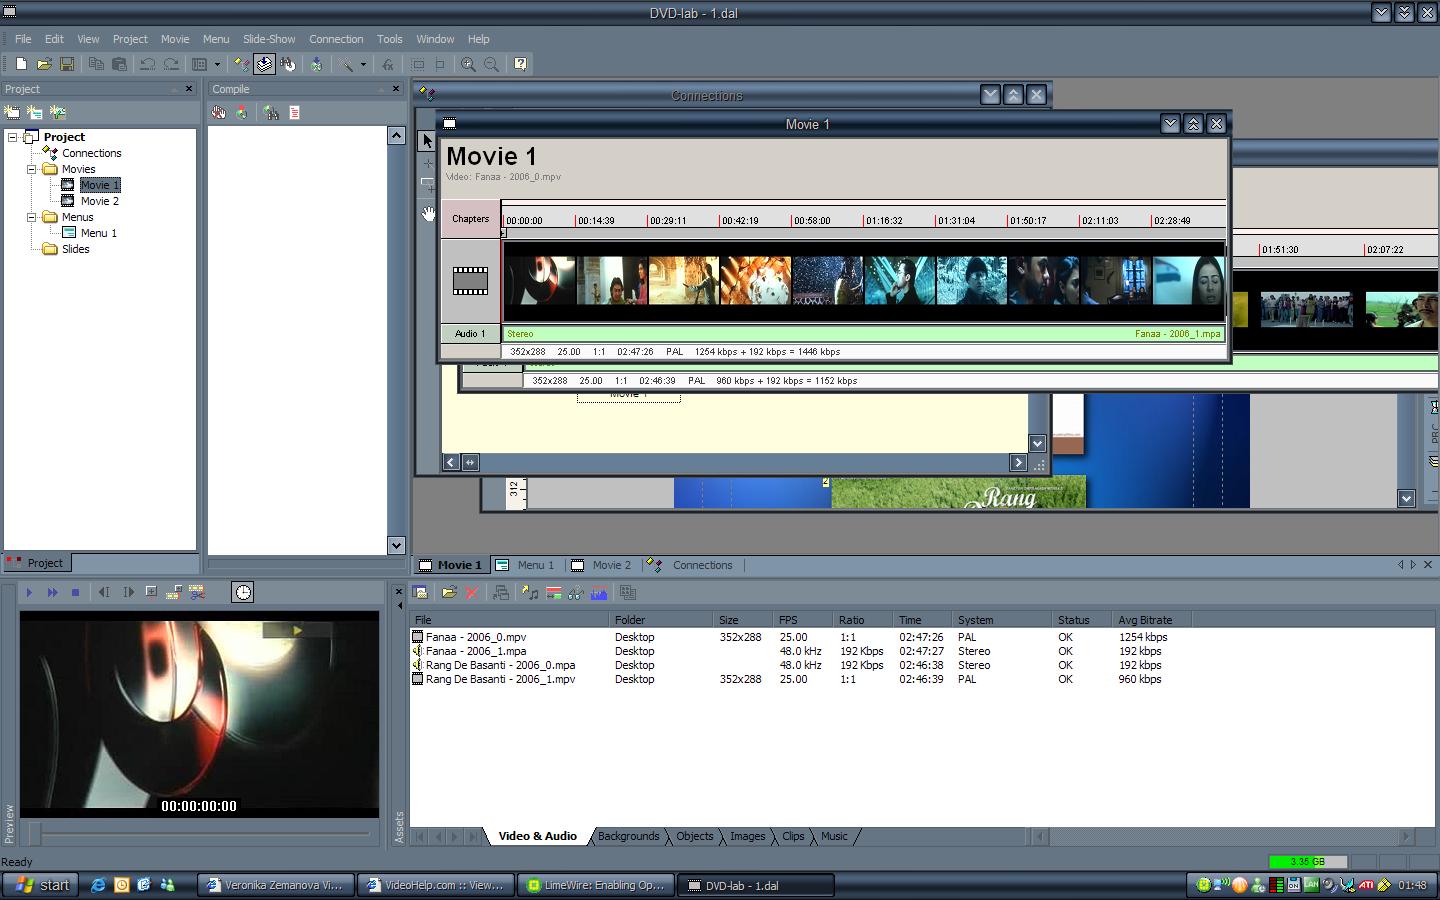
Task: Click the Windows start button
Action: coord(43,885)
